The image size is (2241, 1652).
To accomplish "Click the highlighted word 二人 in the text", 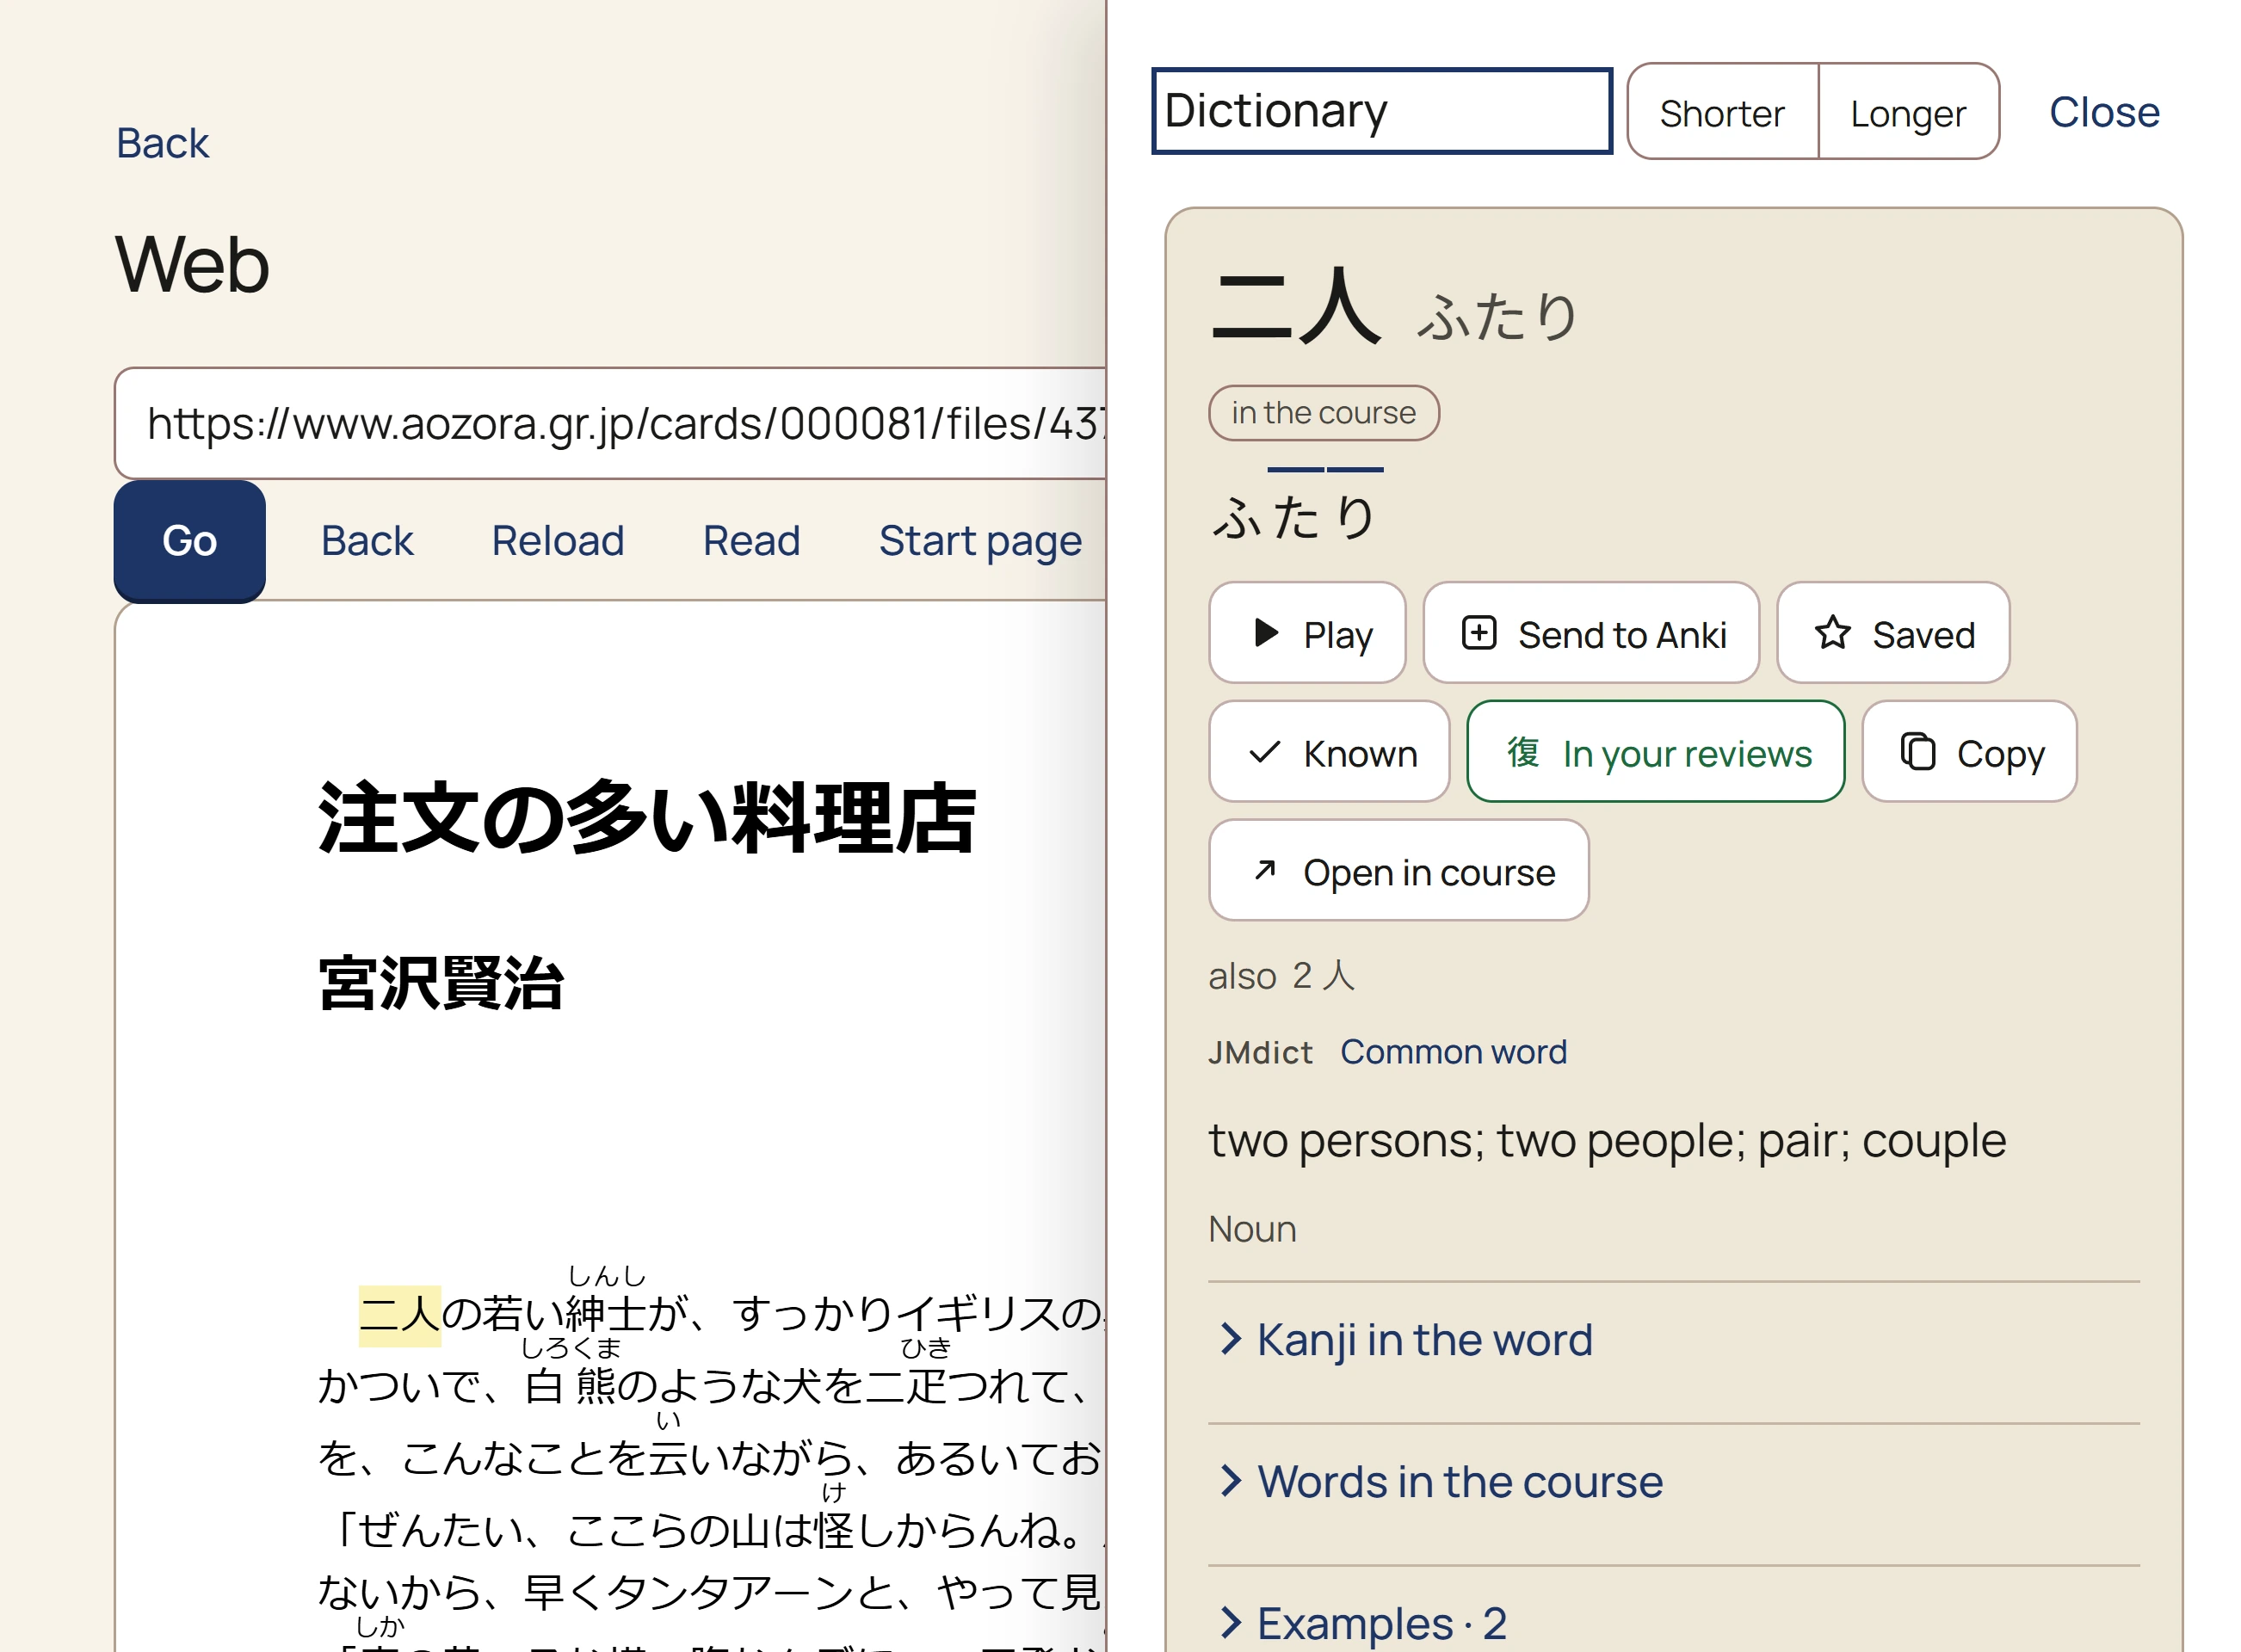I will (x=399, y=1314).
